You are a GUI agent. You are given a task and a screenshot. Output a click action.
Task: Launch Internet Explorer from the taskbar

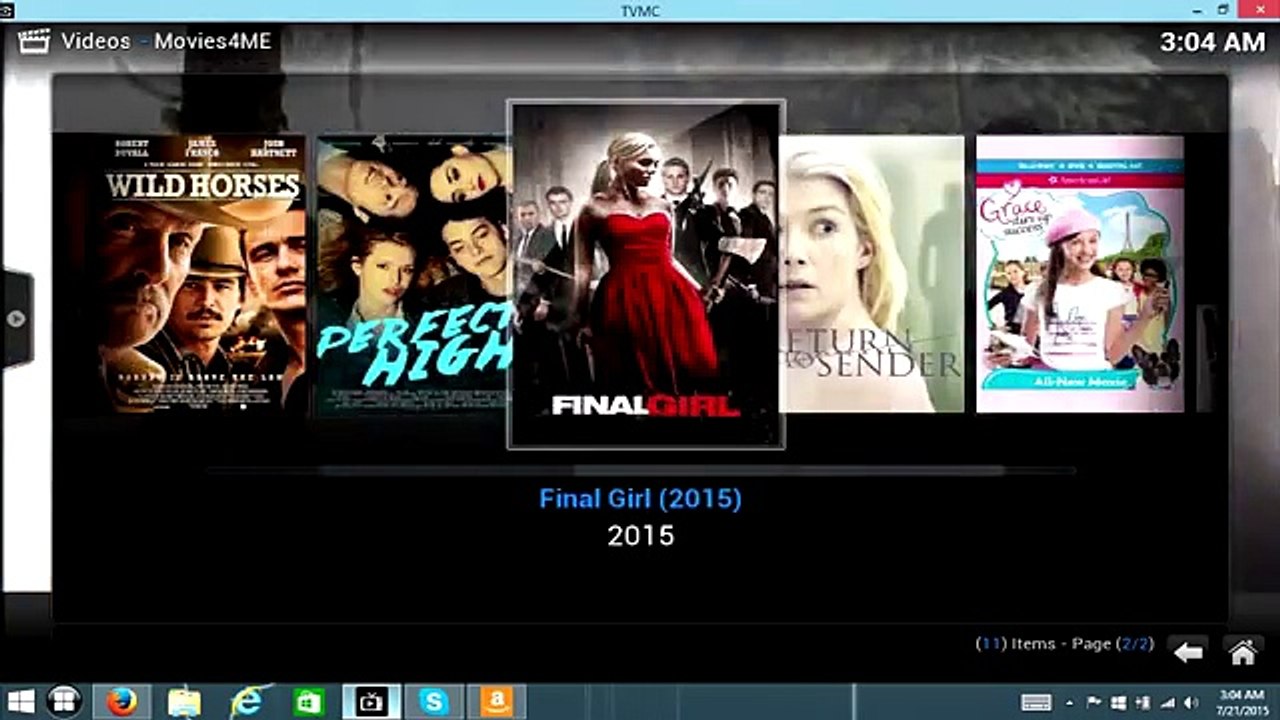point(246,702)
